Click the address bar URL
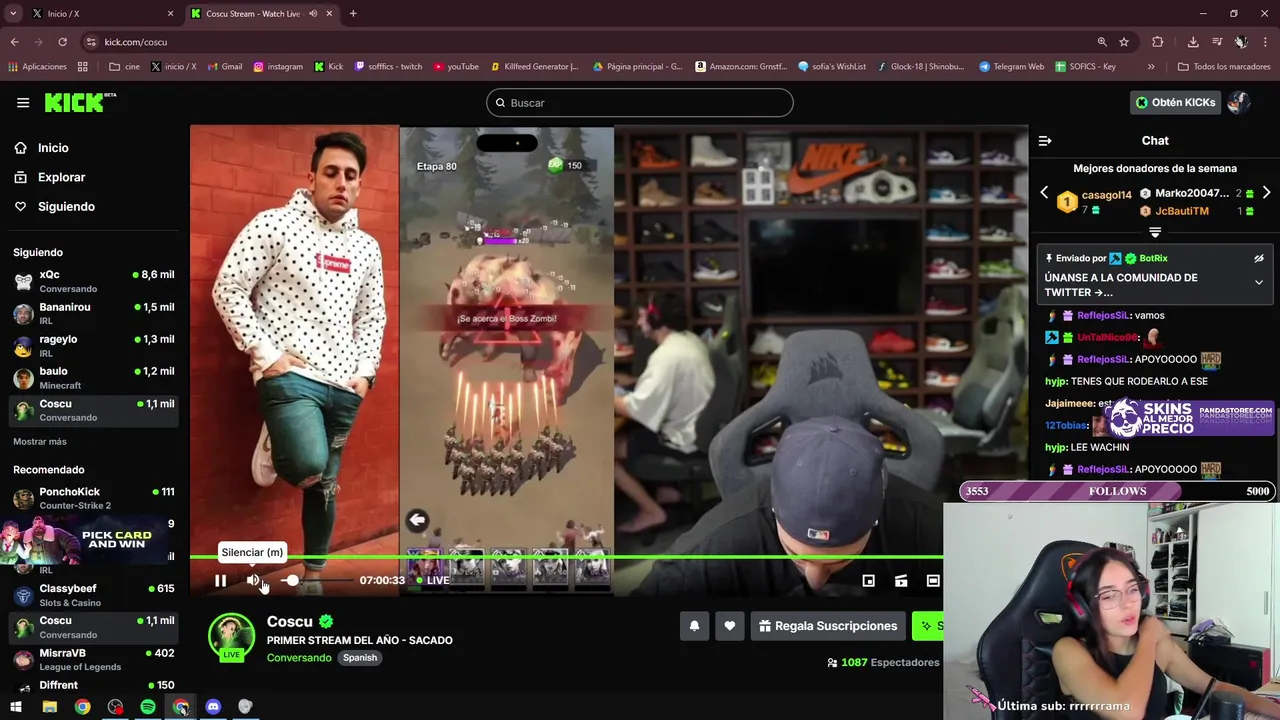Screen dimensions: 1280x720 (x=135, y=42)
